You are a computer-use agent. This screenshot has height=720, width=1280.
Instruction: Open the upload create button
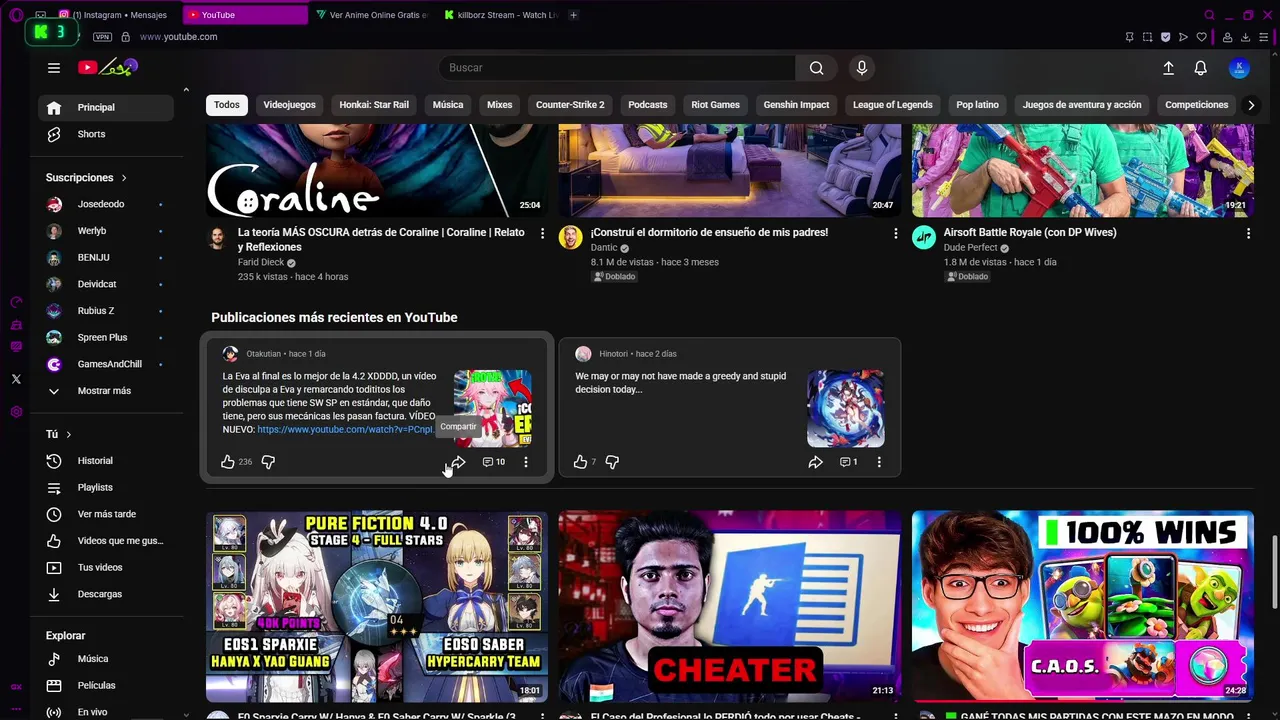pos(1168,68)
